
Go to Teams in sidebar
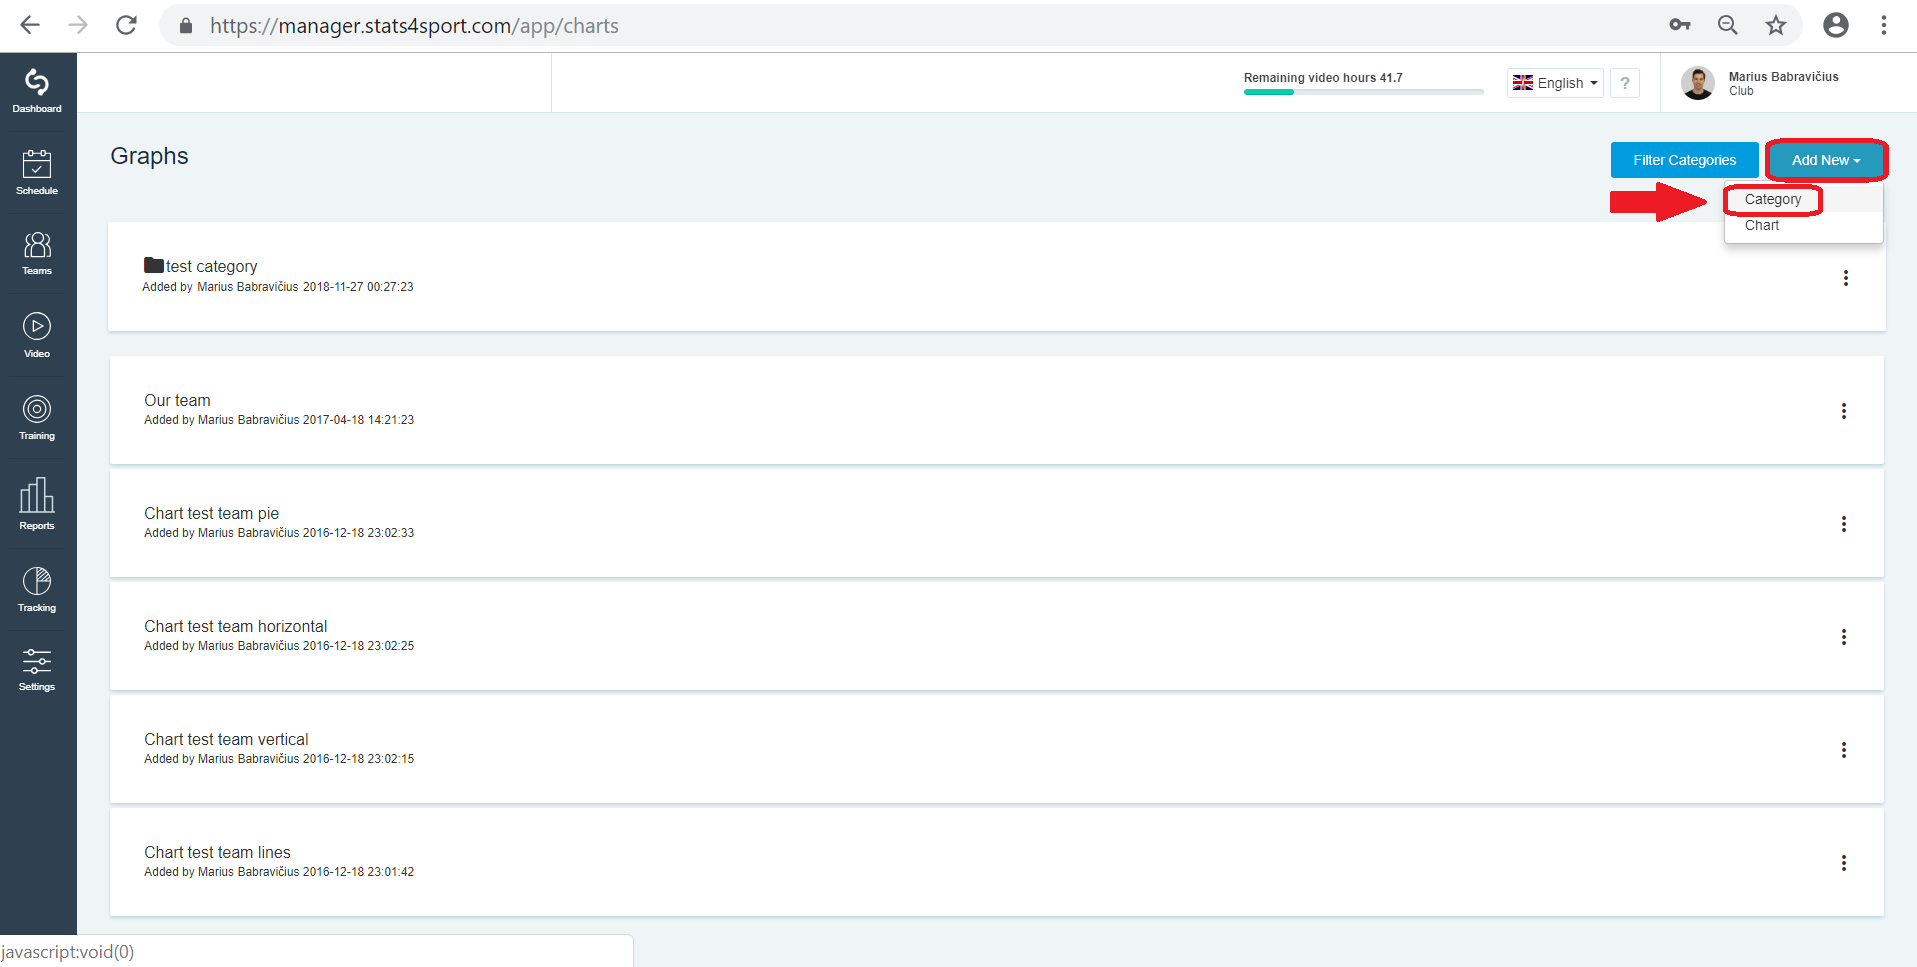(x=37, y=253)
